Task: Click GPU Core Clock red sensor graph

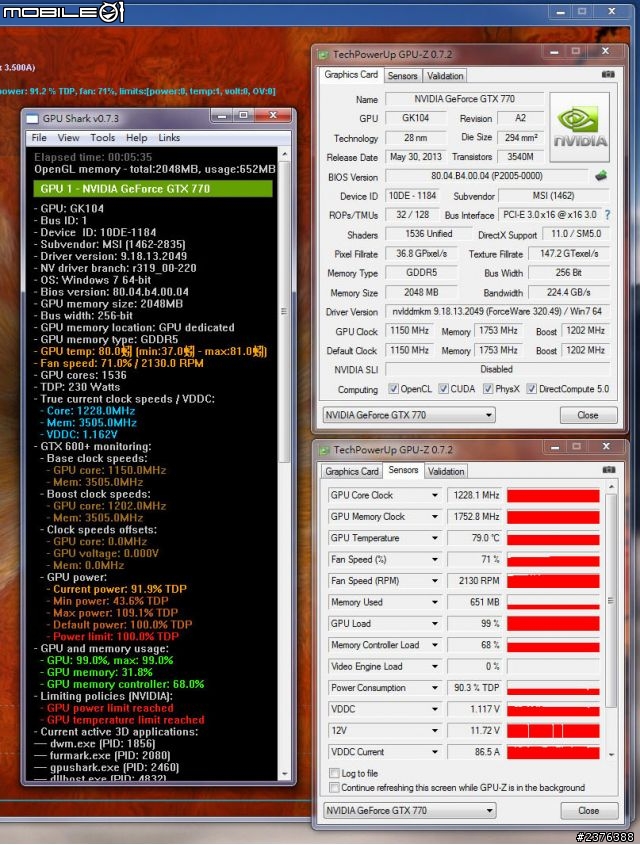Action: pos(553,495)
